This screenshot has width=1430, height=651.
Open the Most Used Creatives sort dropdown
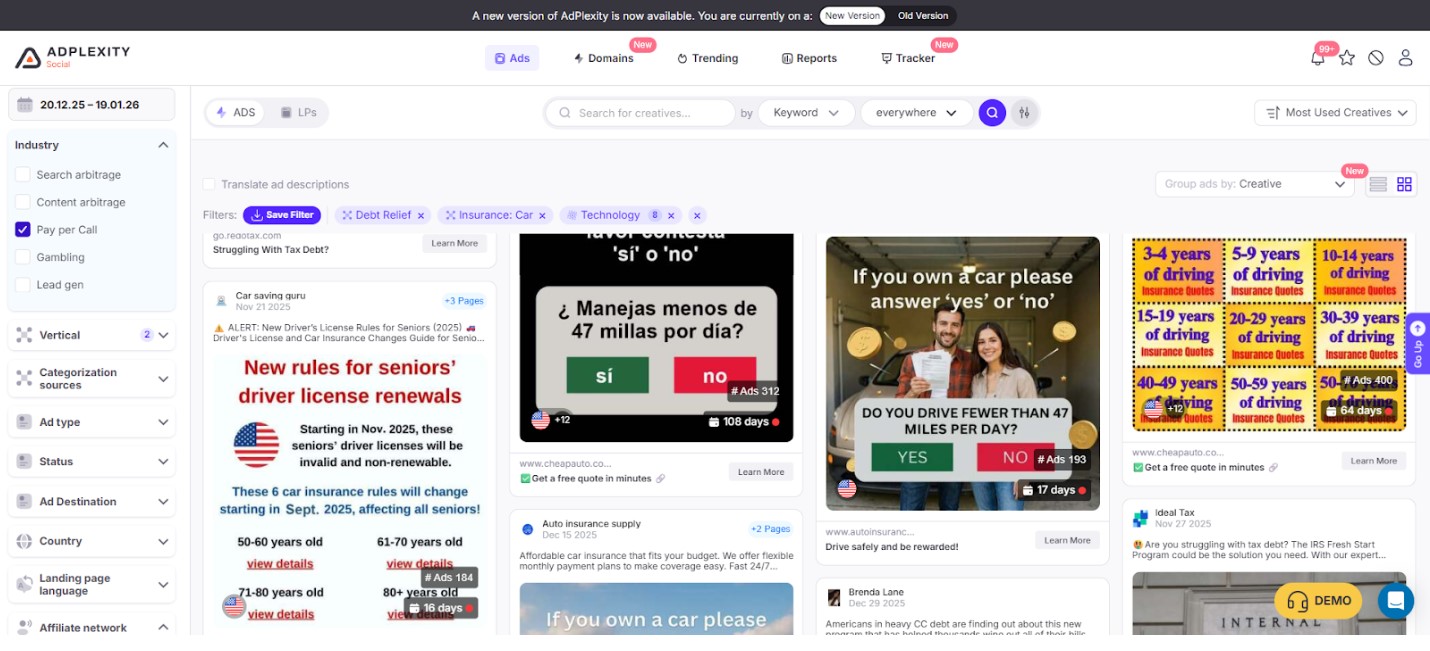point(1335,113)
